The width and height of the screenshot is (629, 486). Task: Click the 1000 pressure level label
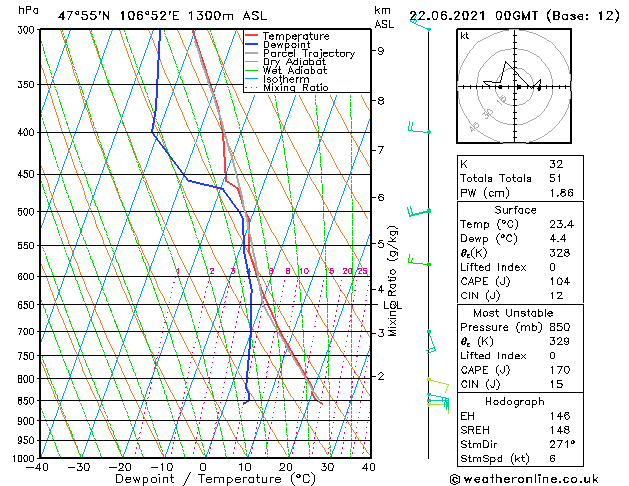[x=26, y=458]
